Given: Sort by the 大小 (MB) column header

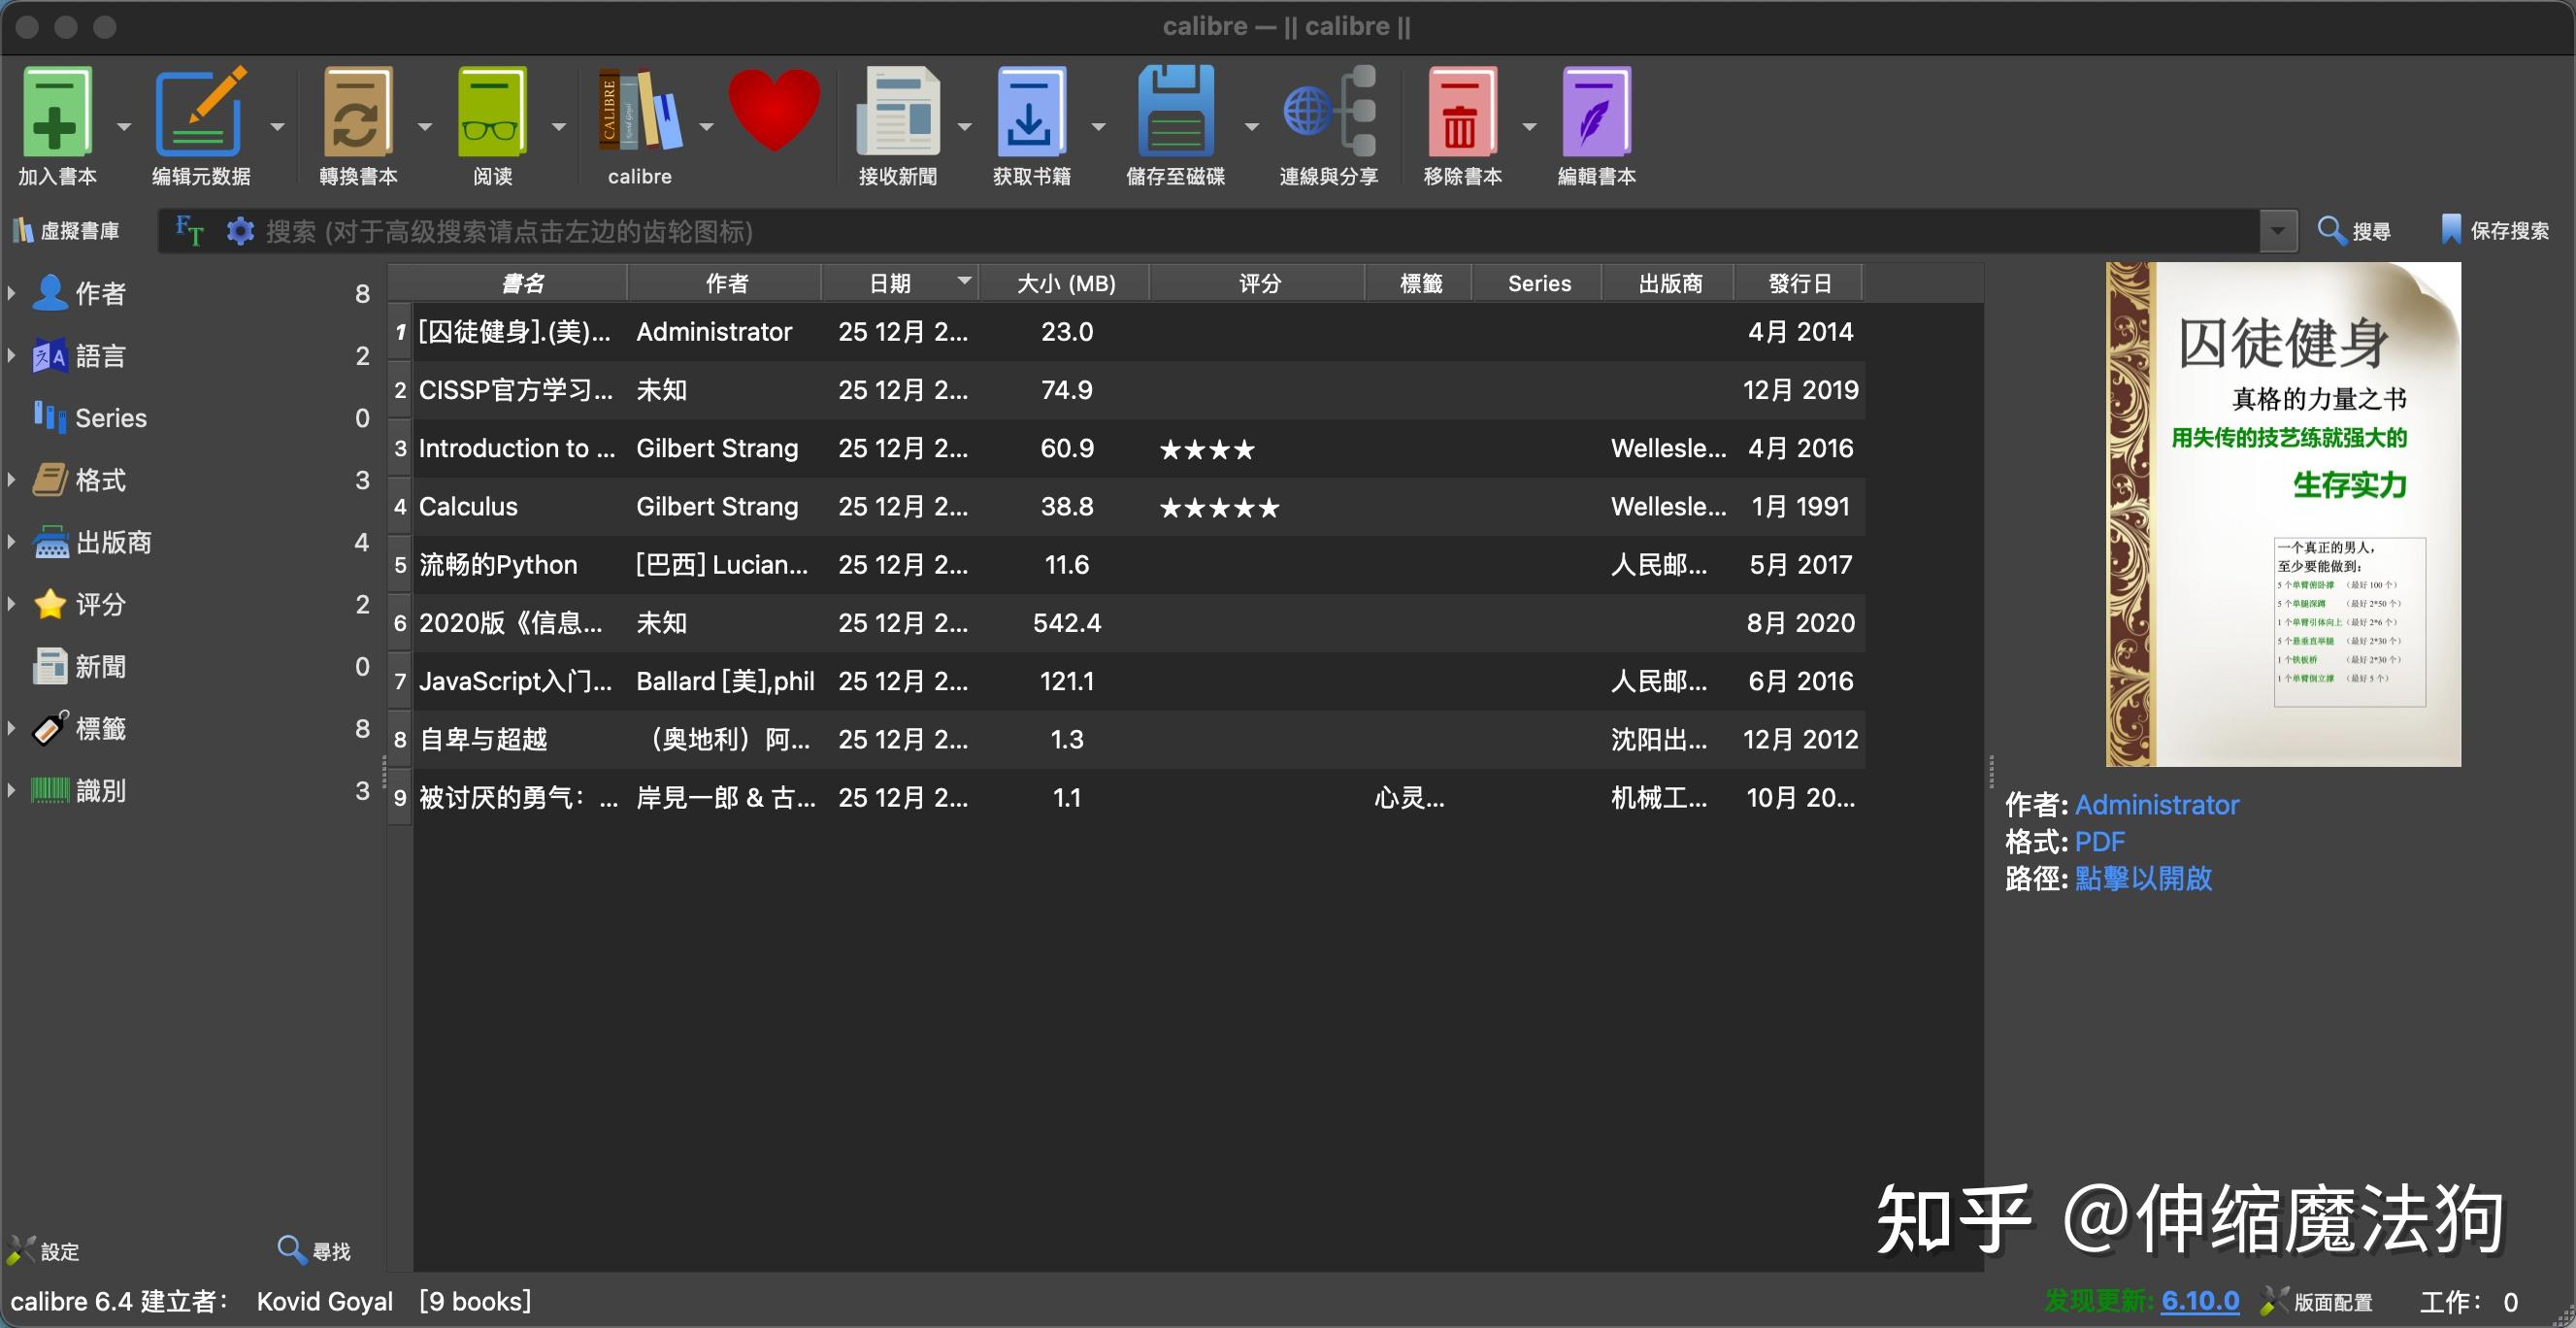Looking at the screenshot, I should pos(1065,283).
